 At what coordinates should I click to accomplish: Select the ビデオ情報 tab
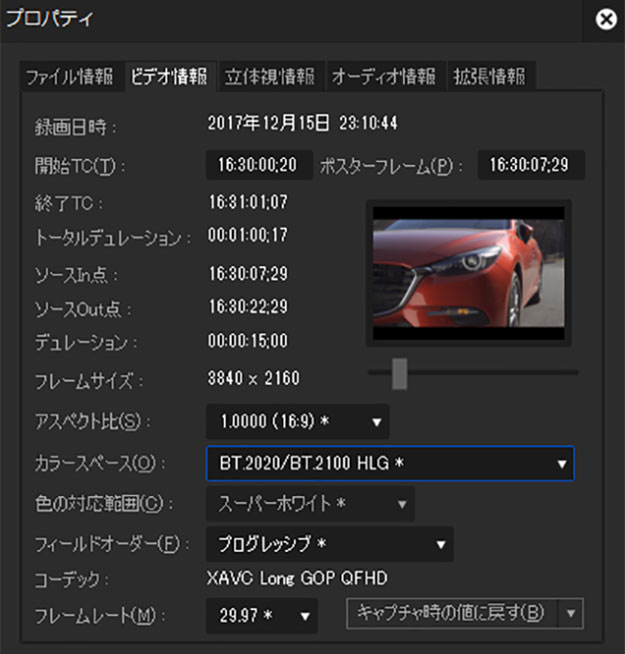coord(167,76)
